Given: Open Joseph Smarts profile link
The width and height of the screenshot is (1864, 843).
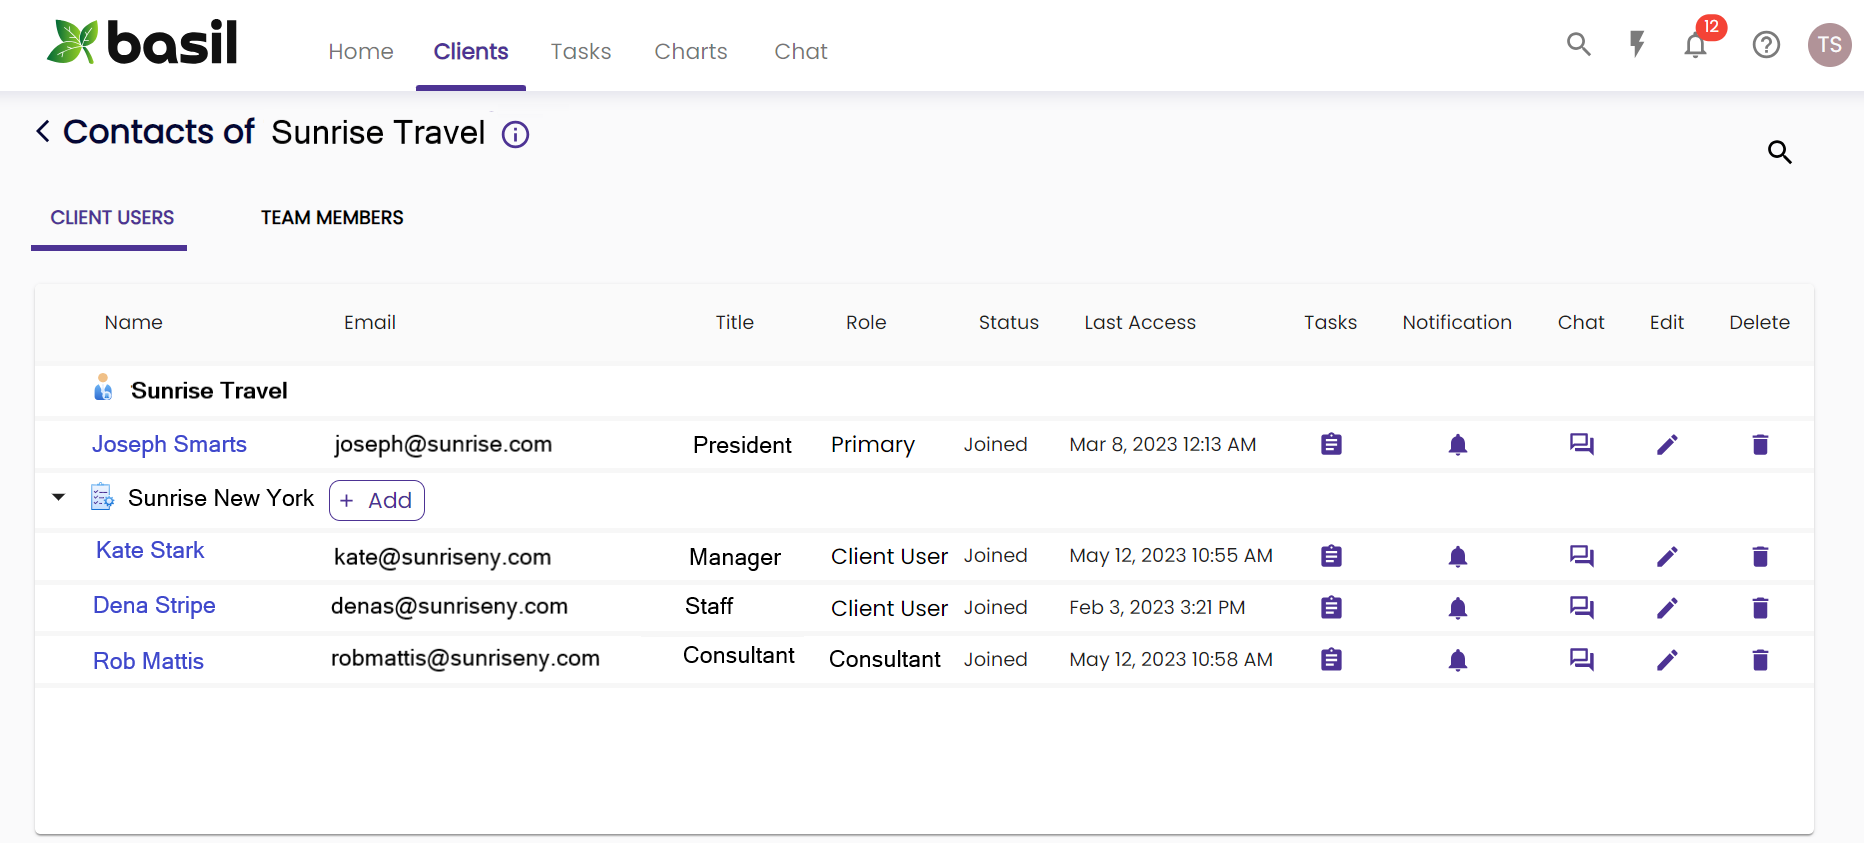Looking at the screenshot, I should [x=169, y=444].
